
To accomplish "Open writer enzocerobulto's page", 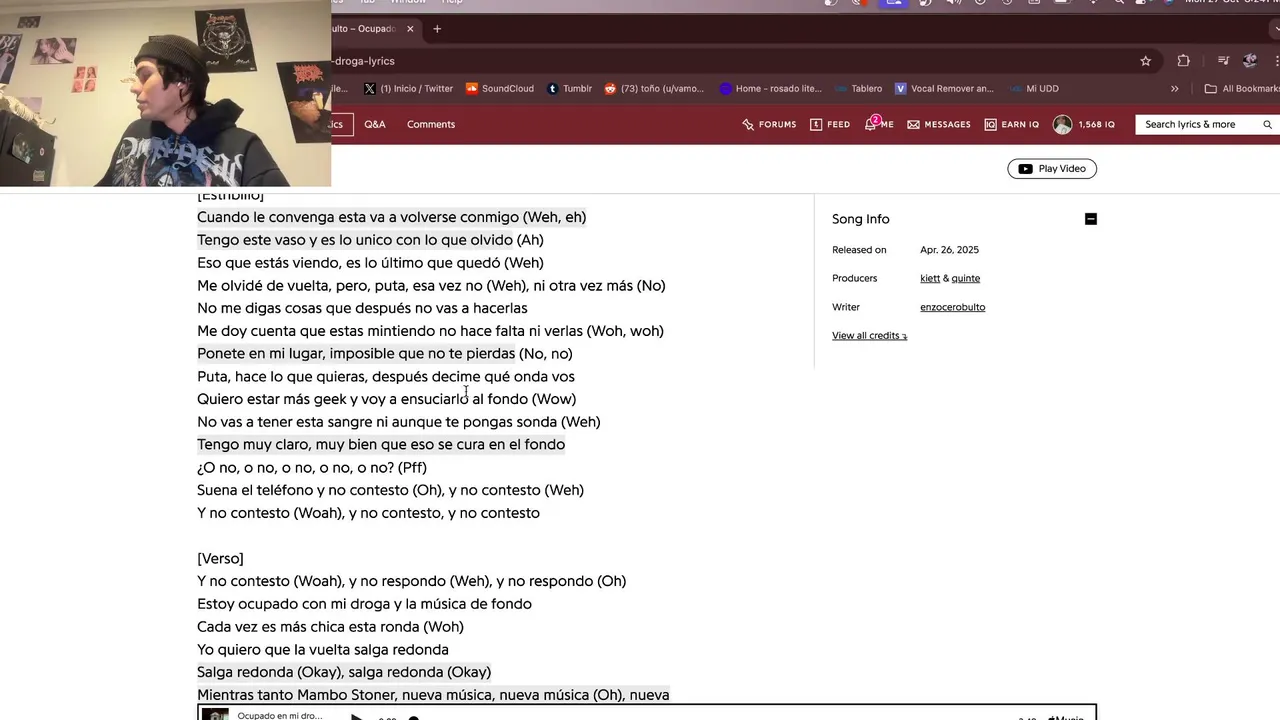I will (953, 308).
